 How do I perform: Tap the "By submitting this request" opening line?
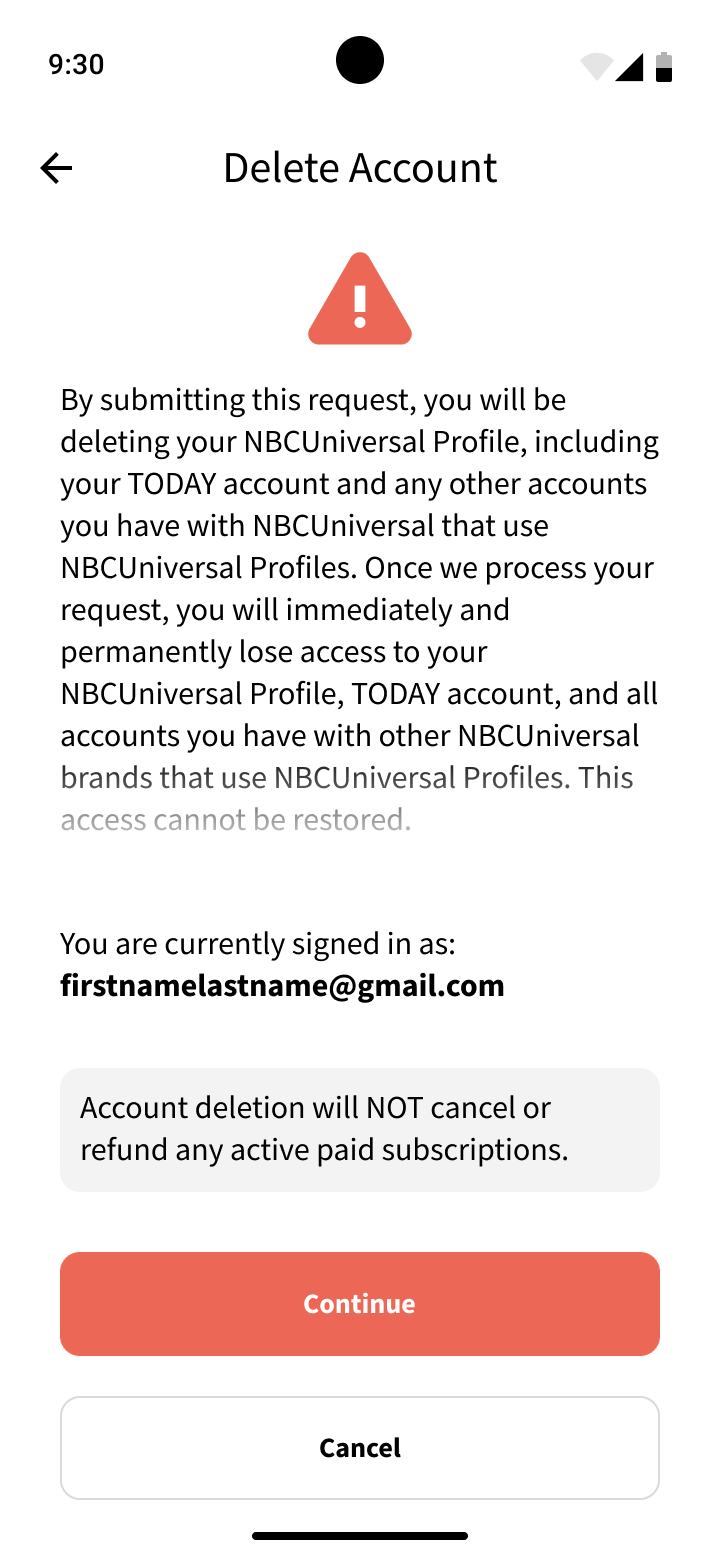[x=313, y=400]
